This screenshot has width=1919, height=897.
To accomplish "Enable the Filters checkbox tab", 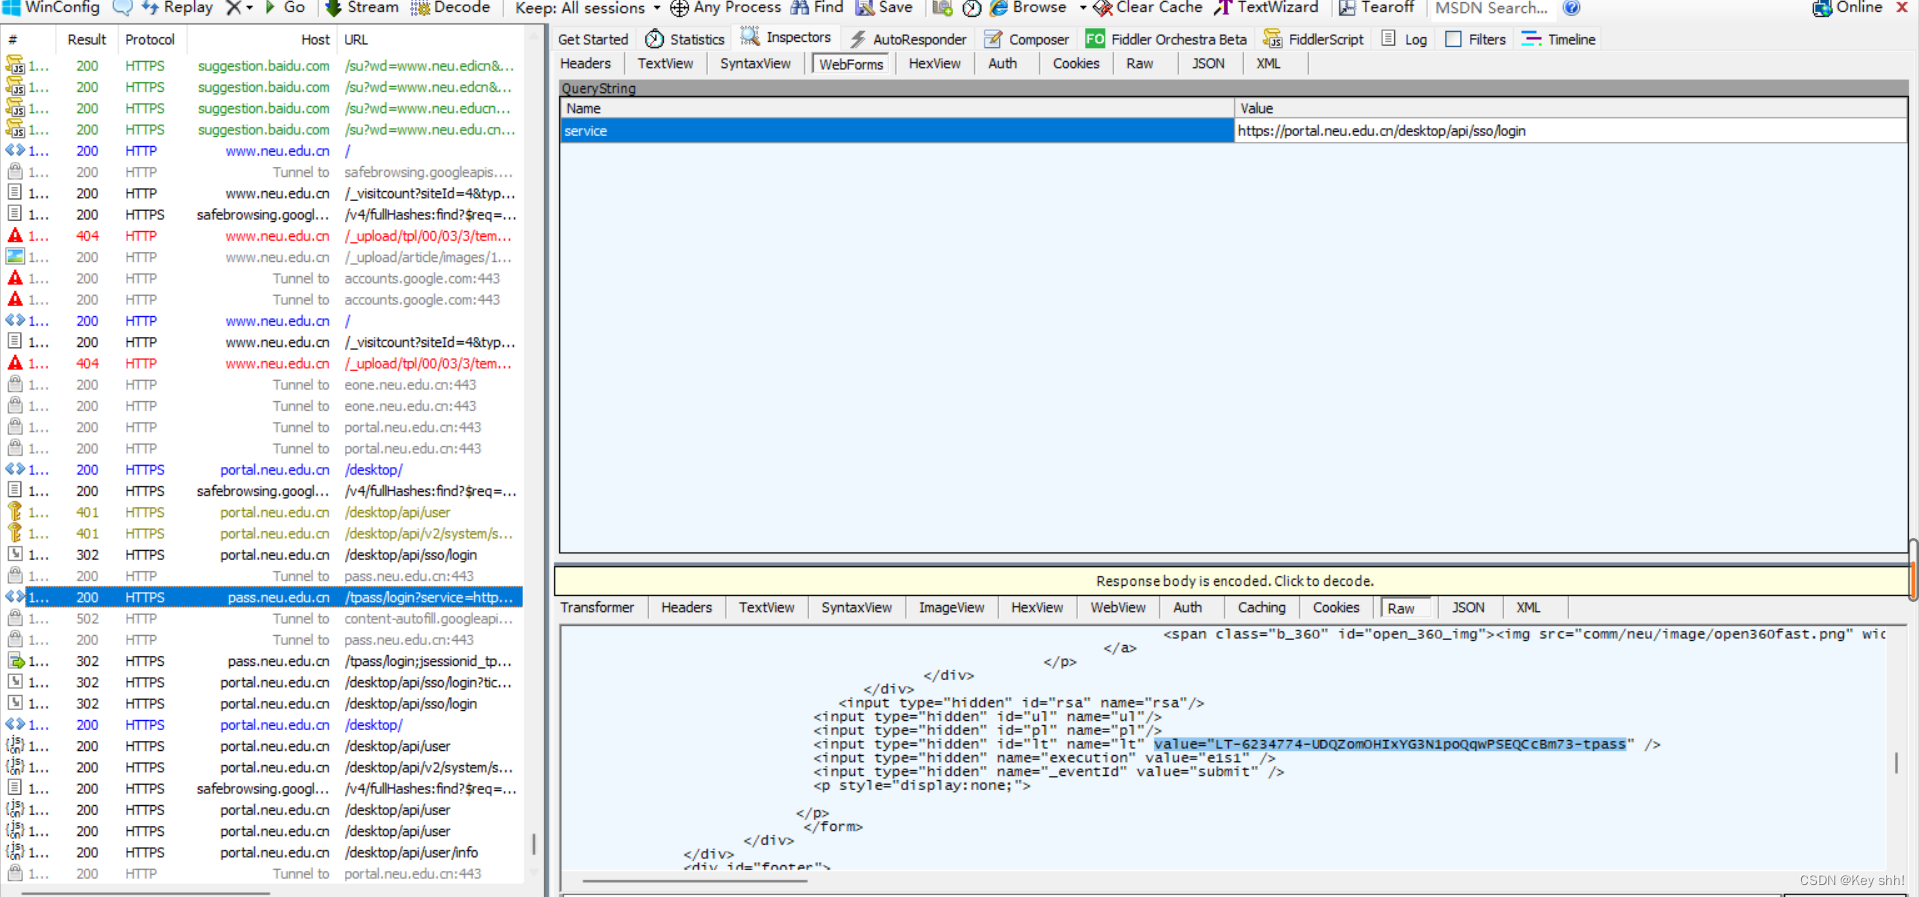I will tap(1476, 39).
